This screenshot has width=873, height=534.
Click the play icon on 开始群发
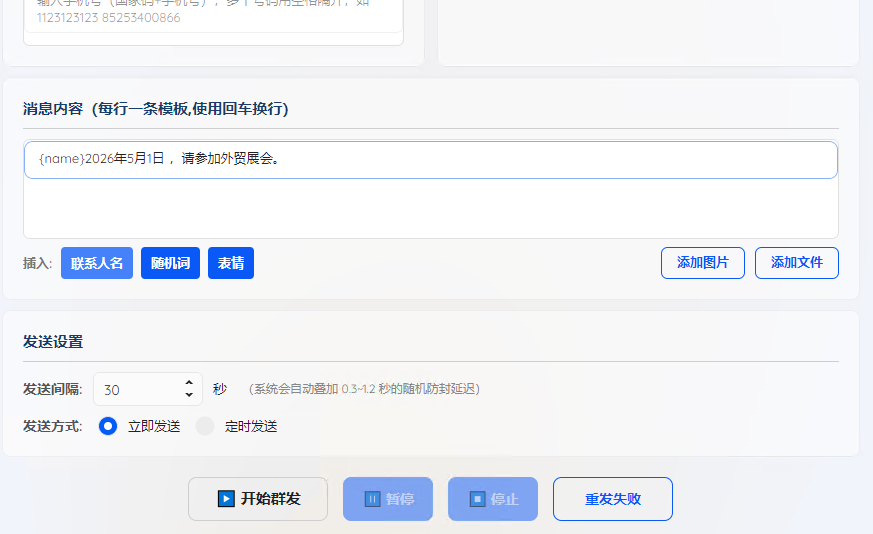[x=226, y=499]
